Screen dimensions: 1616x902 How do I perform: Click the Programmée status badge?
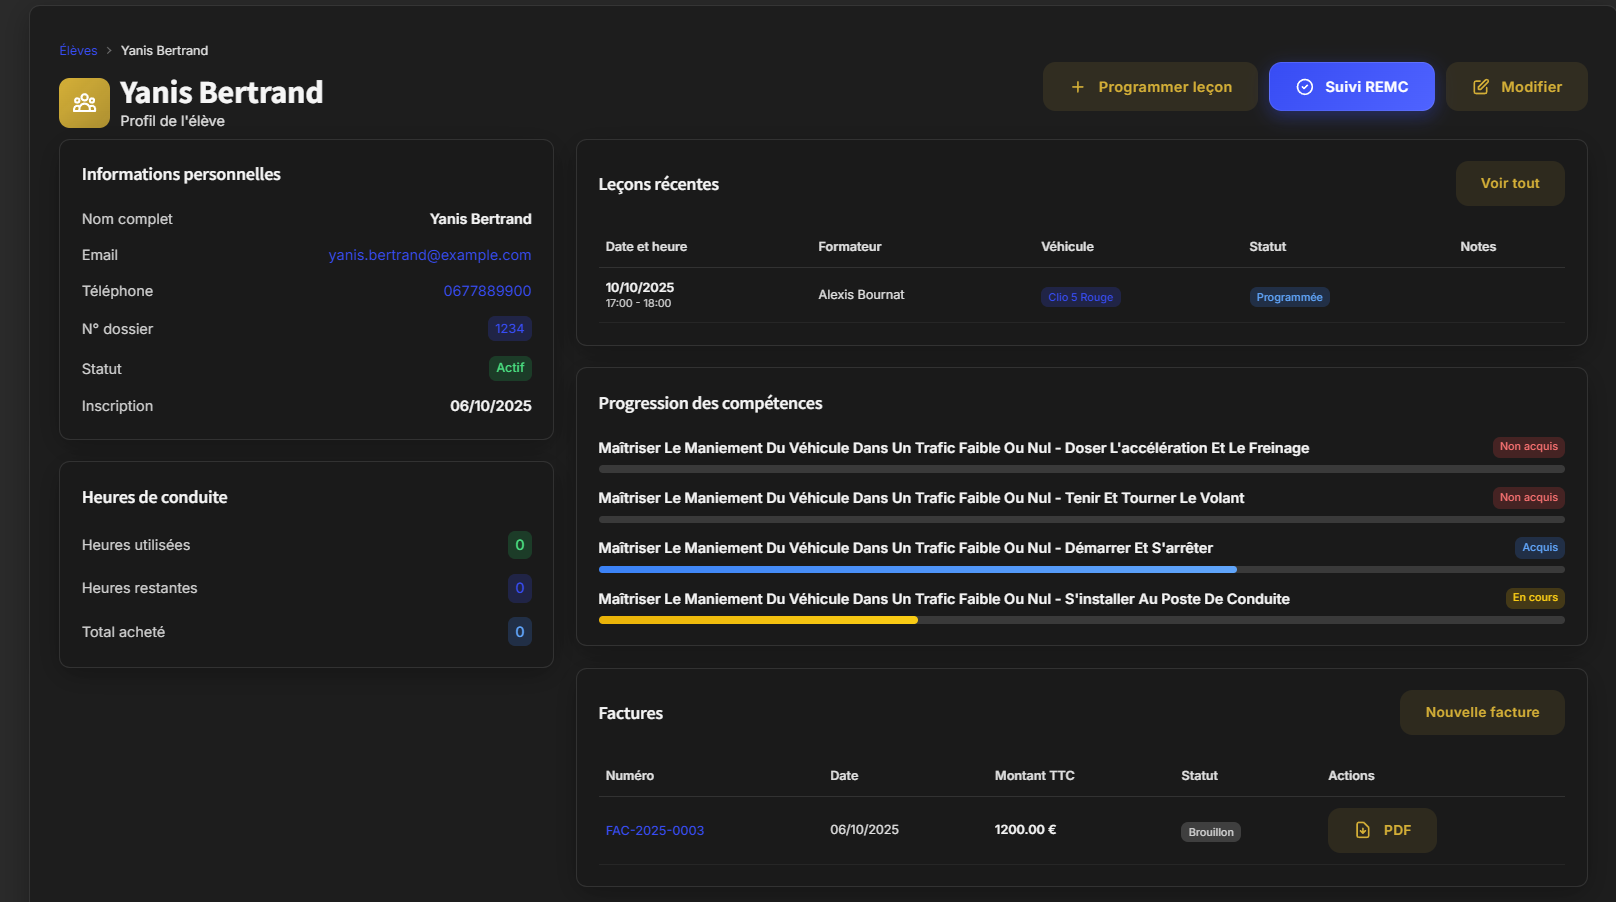(x=1288, y=297)
